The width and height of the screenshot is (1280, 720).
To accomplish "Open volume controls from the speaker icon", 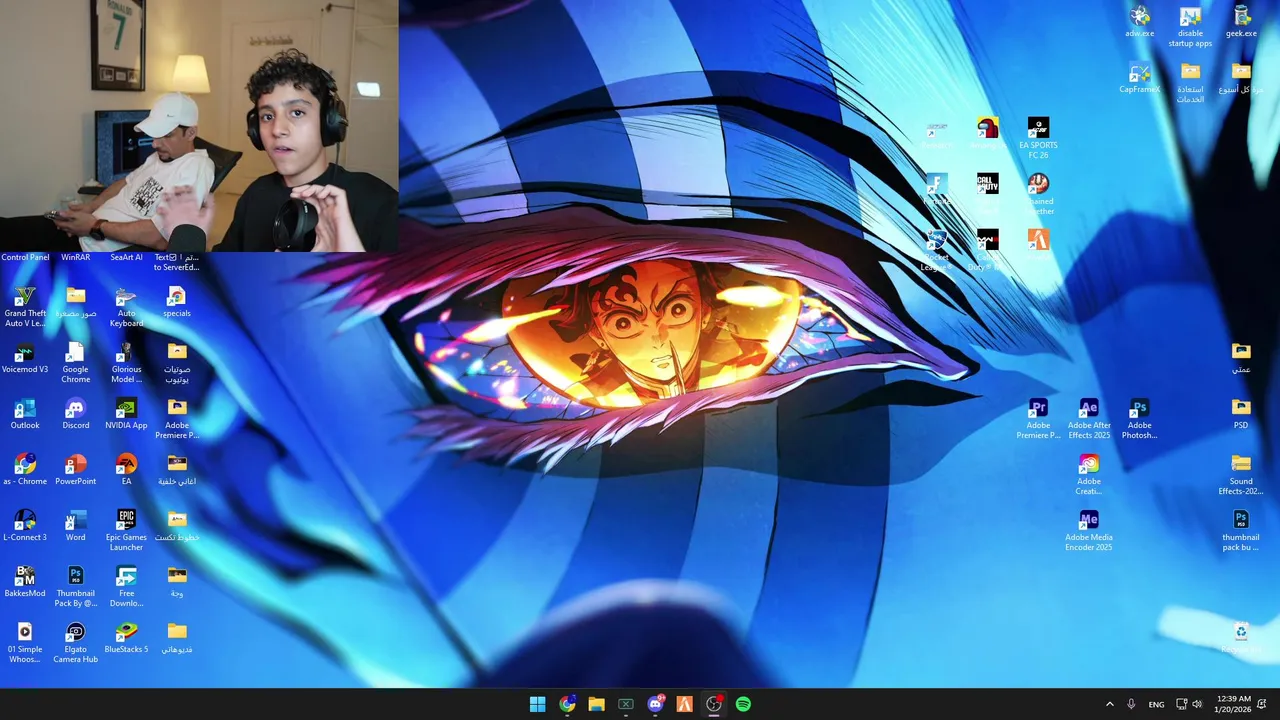I will pyautogui.click(x=1197, y=704).
